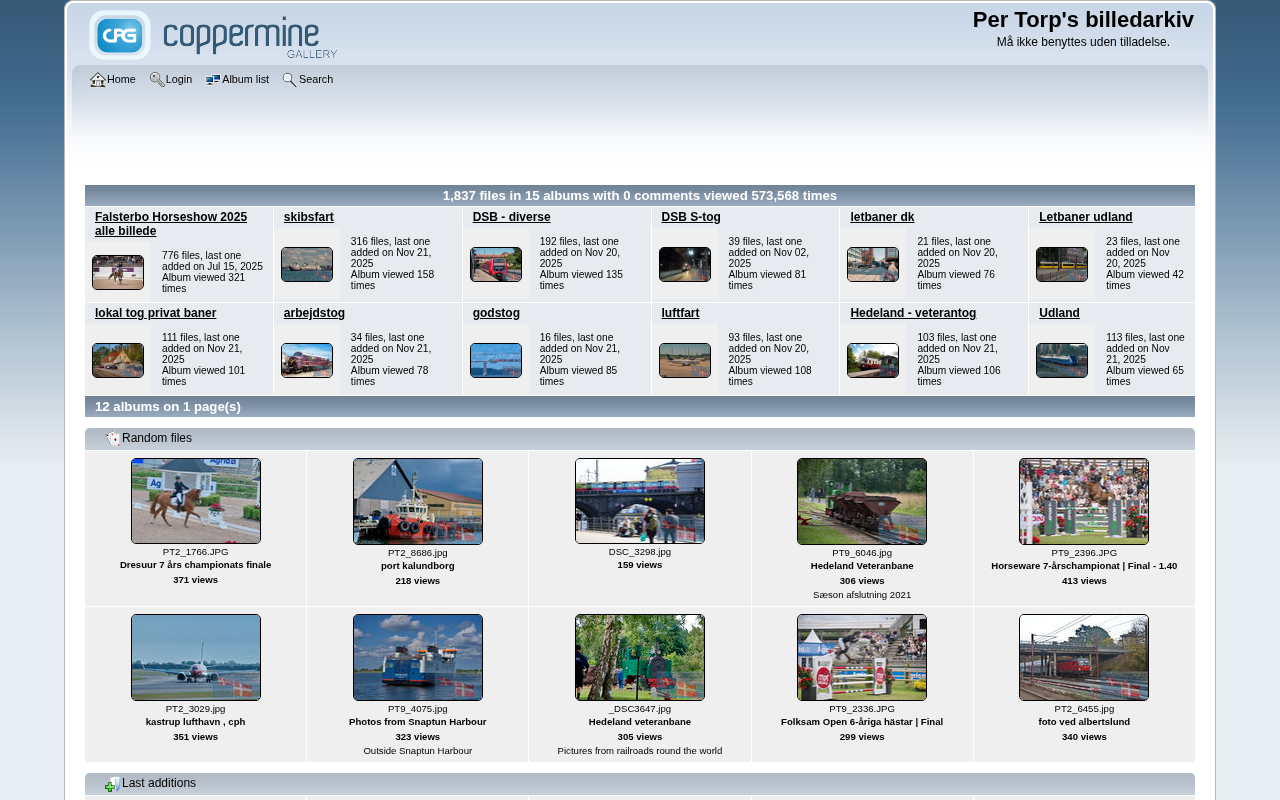Open the Hedeland - veterantog album link
Image resolution: width=1280 pixels, height=800 pixels.
point(913,313)
